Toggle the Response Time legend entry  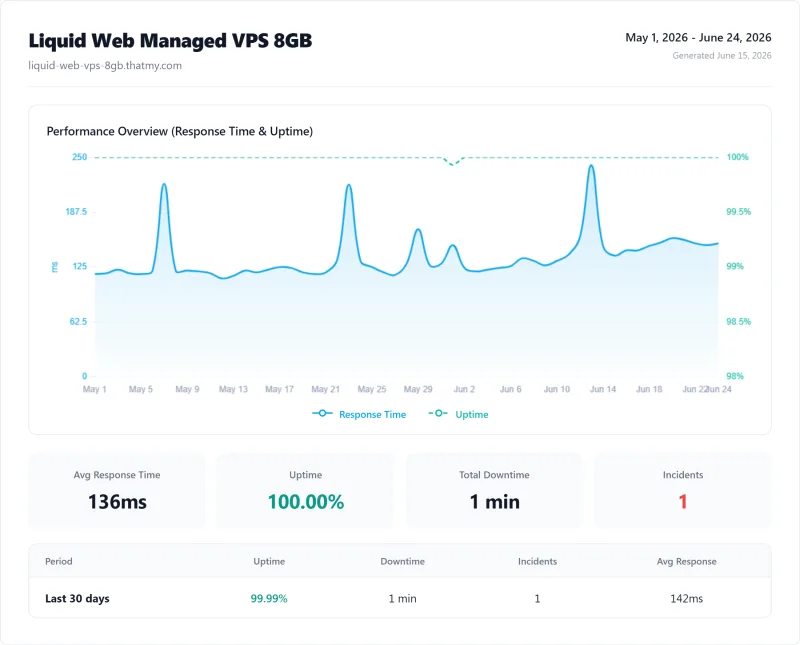click(359, 414)
